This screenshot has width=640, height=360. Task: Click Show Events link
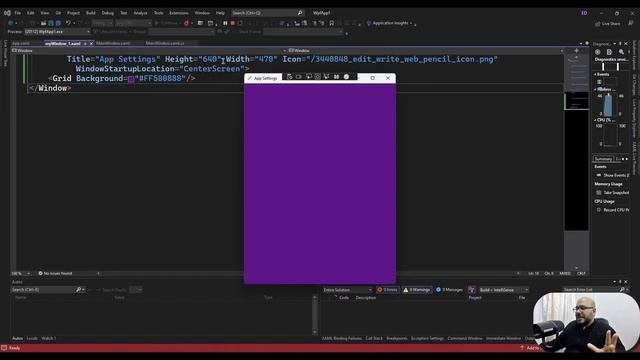pyautogui.click(x=616, y=175)
